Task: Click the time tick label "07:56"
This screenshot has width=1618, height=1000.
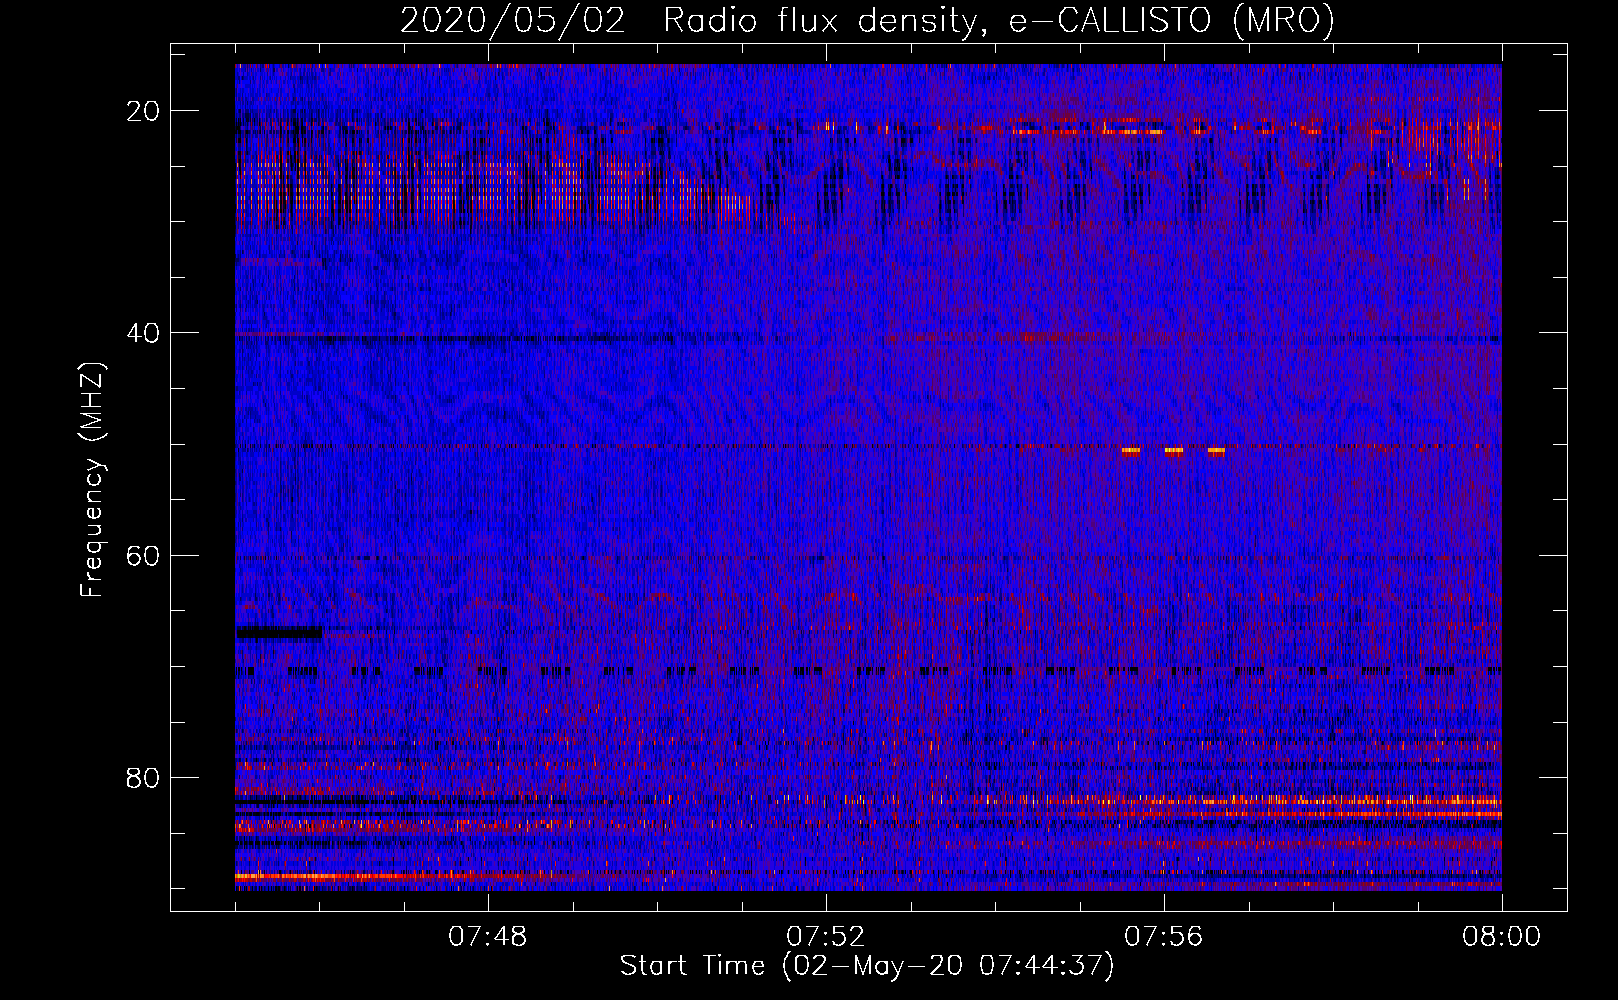Action: pyautogui.click(x=1164, y=937)
